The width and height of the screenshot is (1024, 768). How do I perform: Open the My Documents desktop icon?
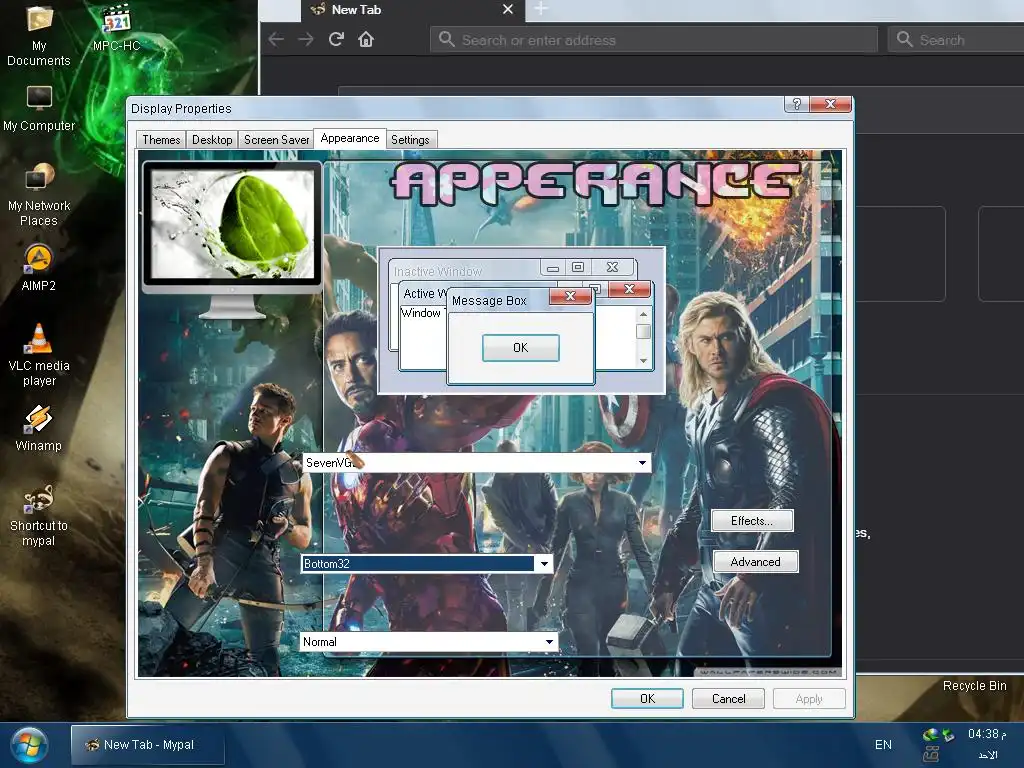click(39, 36)
